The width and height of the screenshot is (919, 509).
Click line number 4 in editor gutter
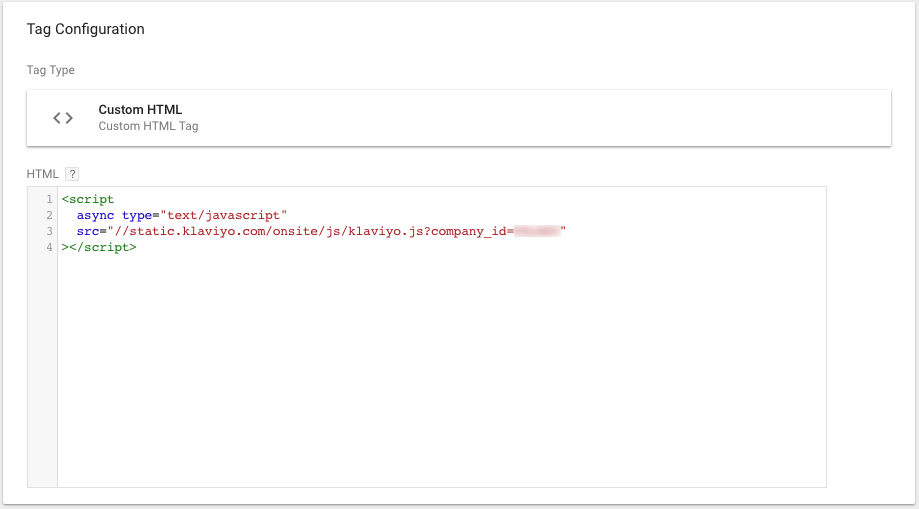coord(48,247)
